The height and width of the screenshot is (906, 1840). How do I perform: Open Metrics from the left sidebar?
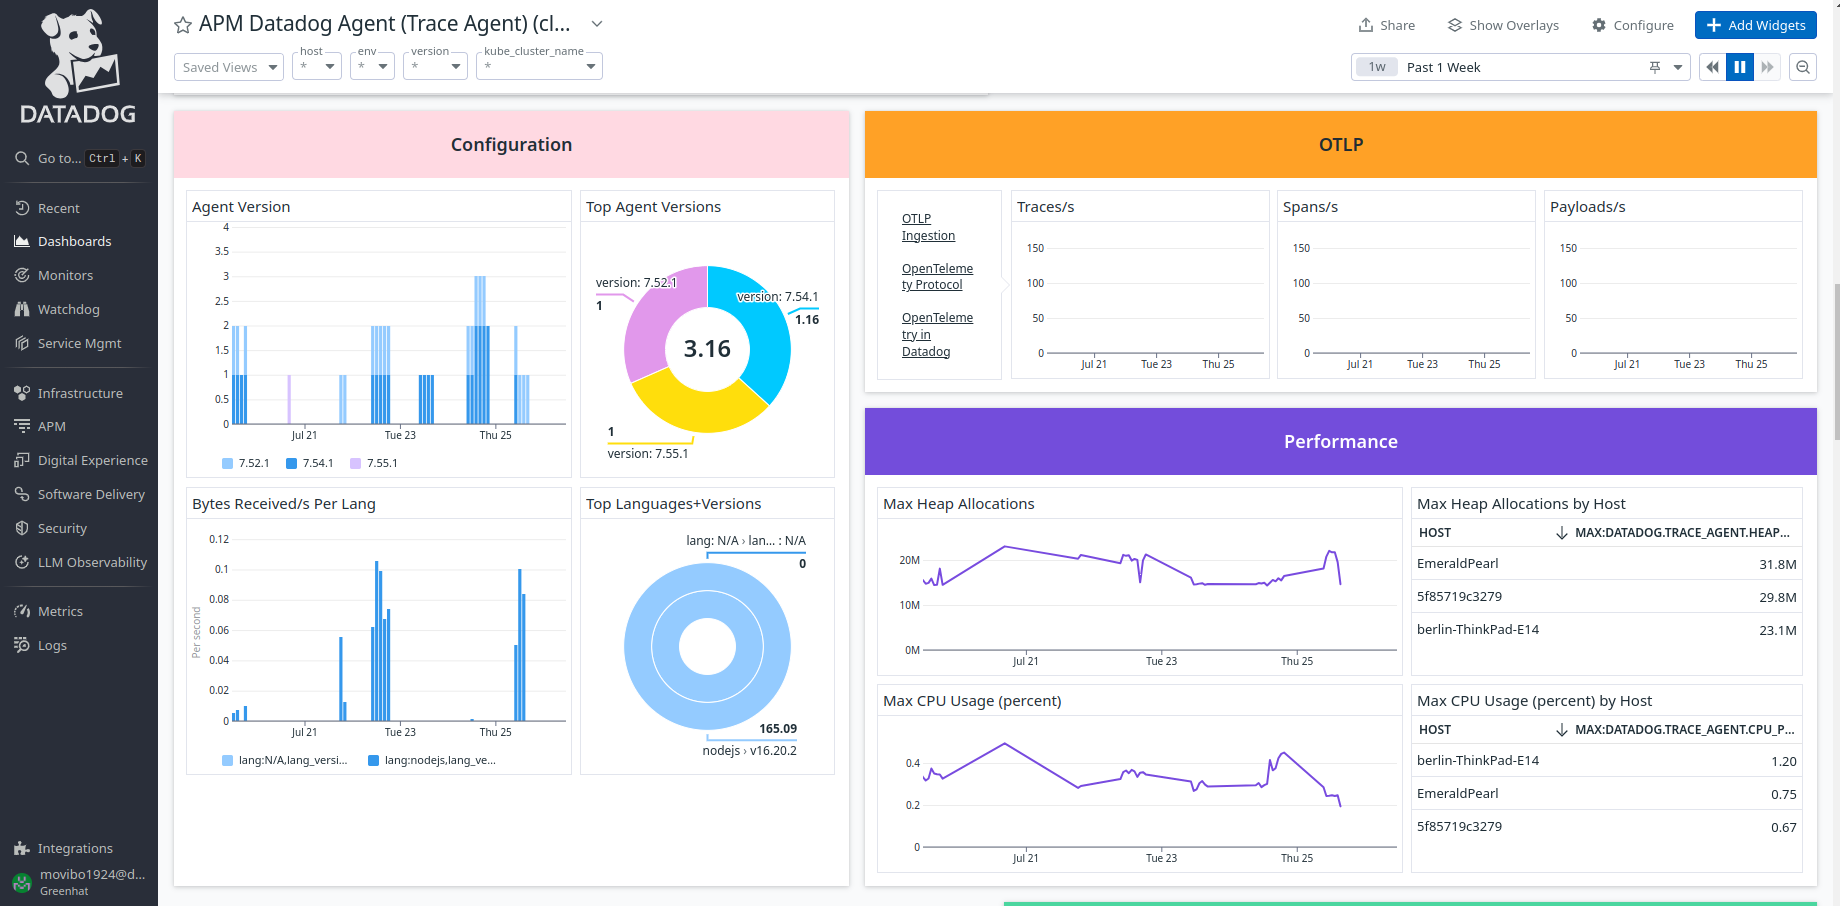pyautogui.click(x=60, y=611)
